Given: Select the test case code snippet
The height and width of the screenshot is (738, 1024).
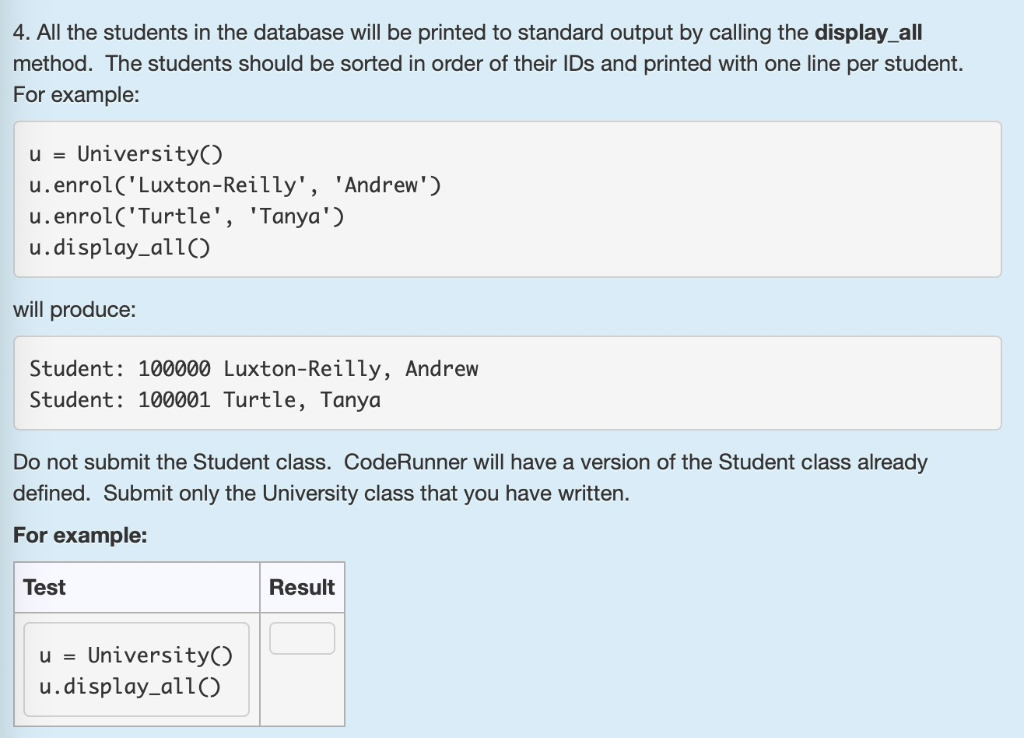Looking at the screenshot, I should 135,670.
